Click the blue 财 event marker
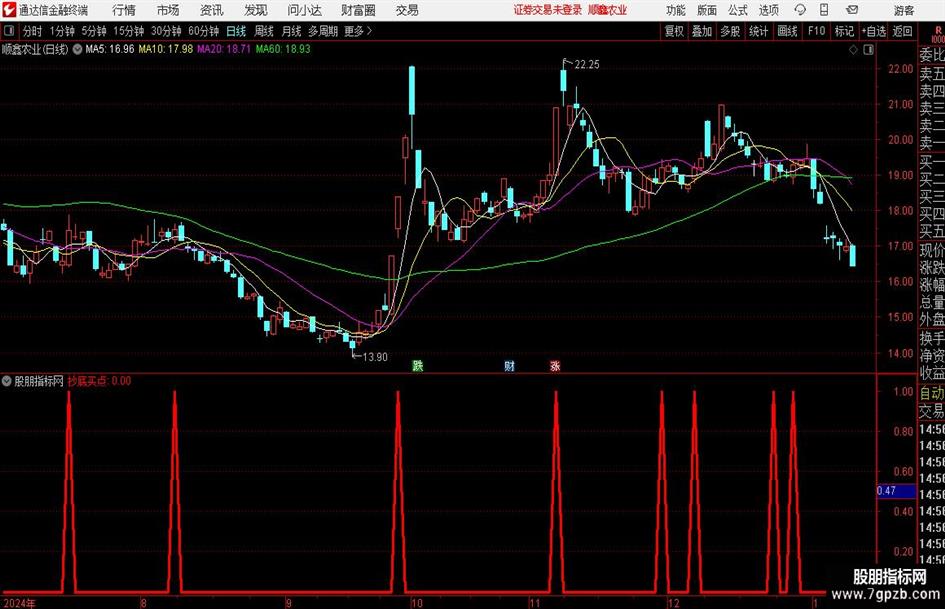This screenshot has width=945, height=609. coord(509,365)
